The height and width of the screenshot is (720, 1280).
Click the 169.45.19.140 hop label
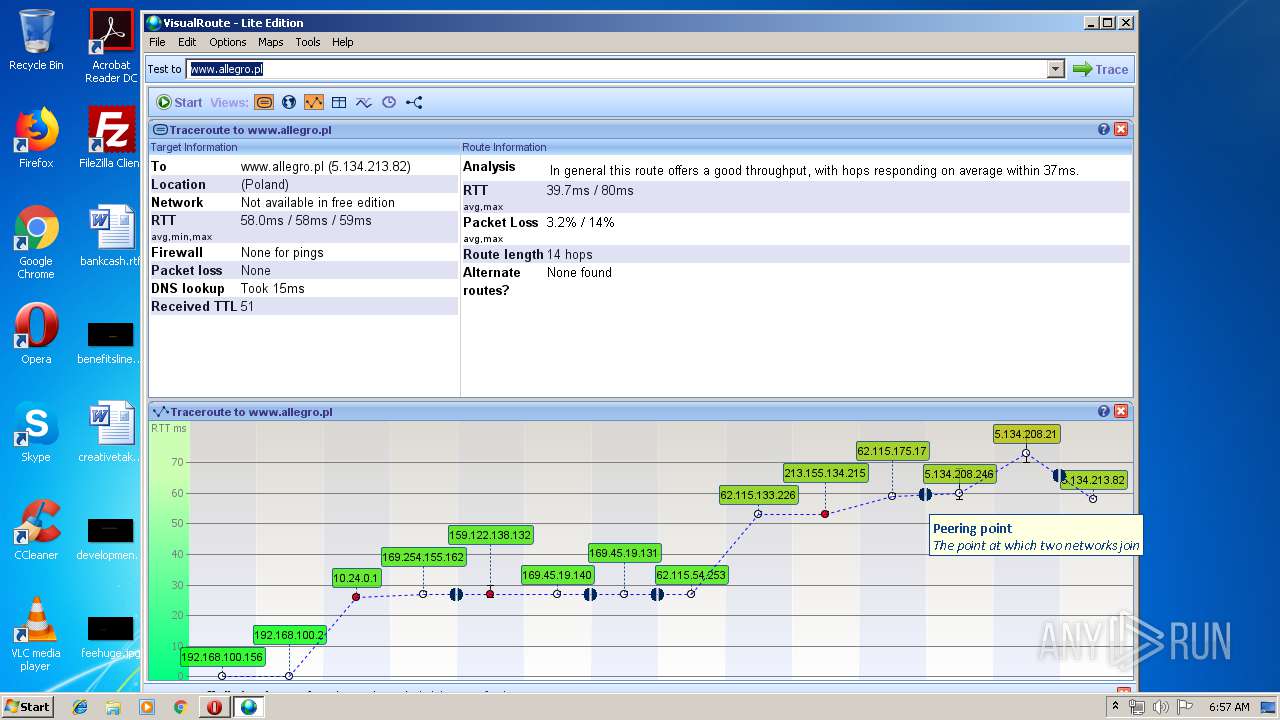557,575
